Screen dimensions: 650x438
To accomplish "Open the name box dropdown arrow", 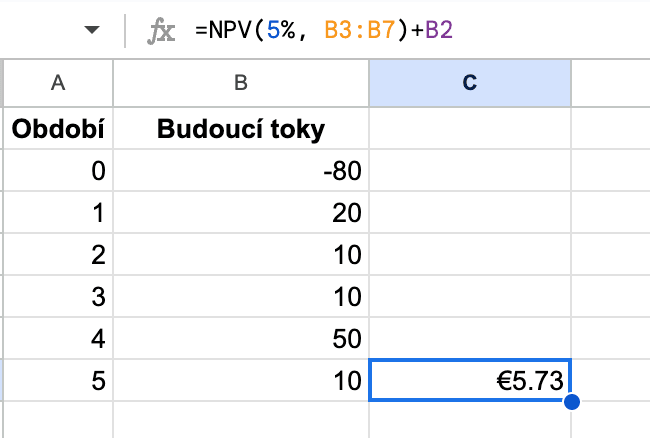I will pyautogui.click(x=93, y=31).
